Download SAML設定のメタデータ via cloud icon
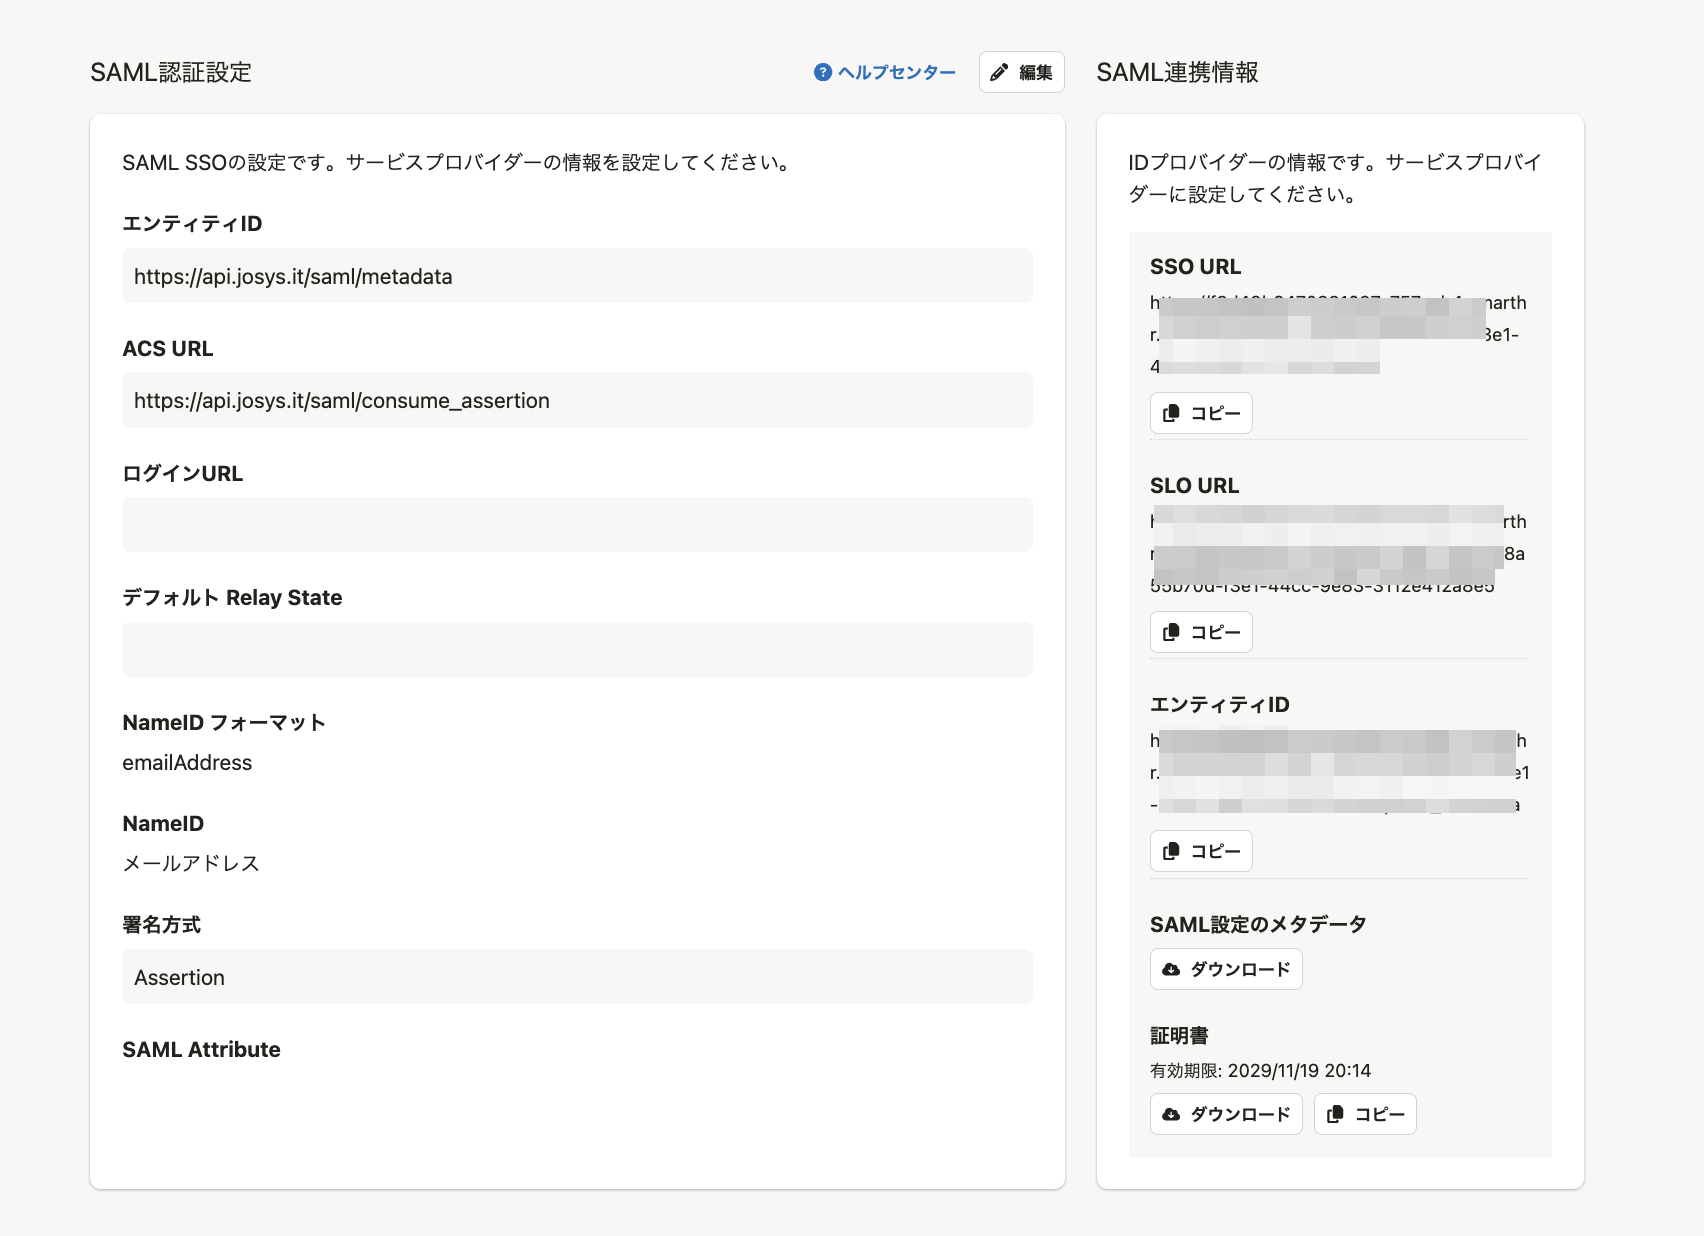 coord(1172,969)
